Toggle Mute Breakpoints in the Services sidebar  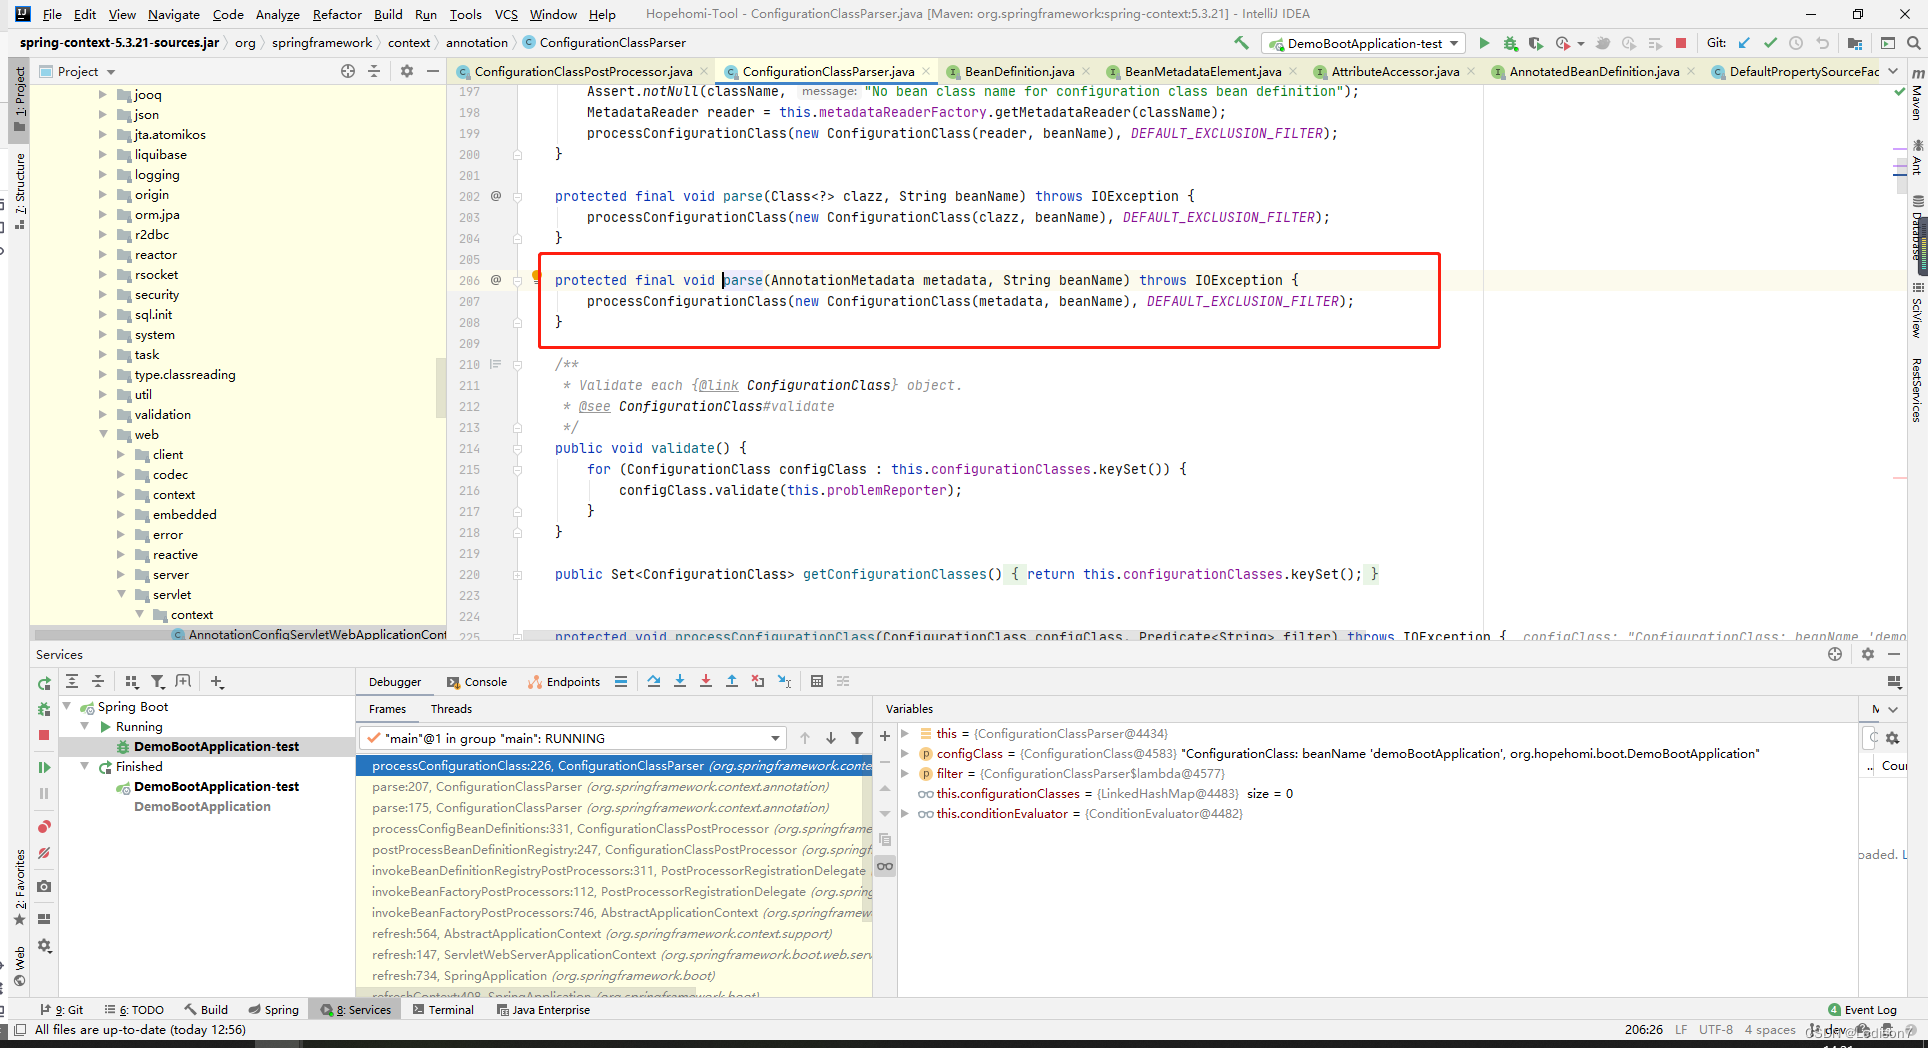tap(44, 853)
